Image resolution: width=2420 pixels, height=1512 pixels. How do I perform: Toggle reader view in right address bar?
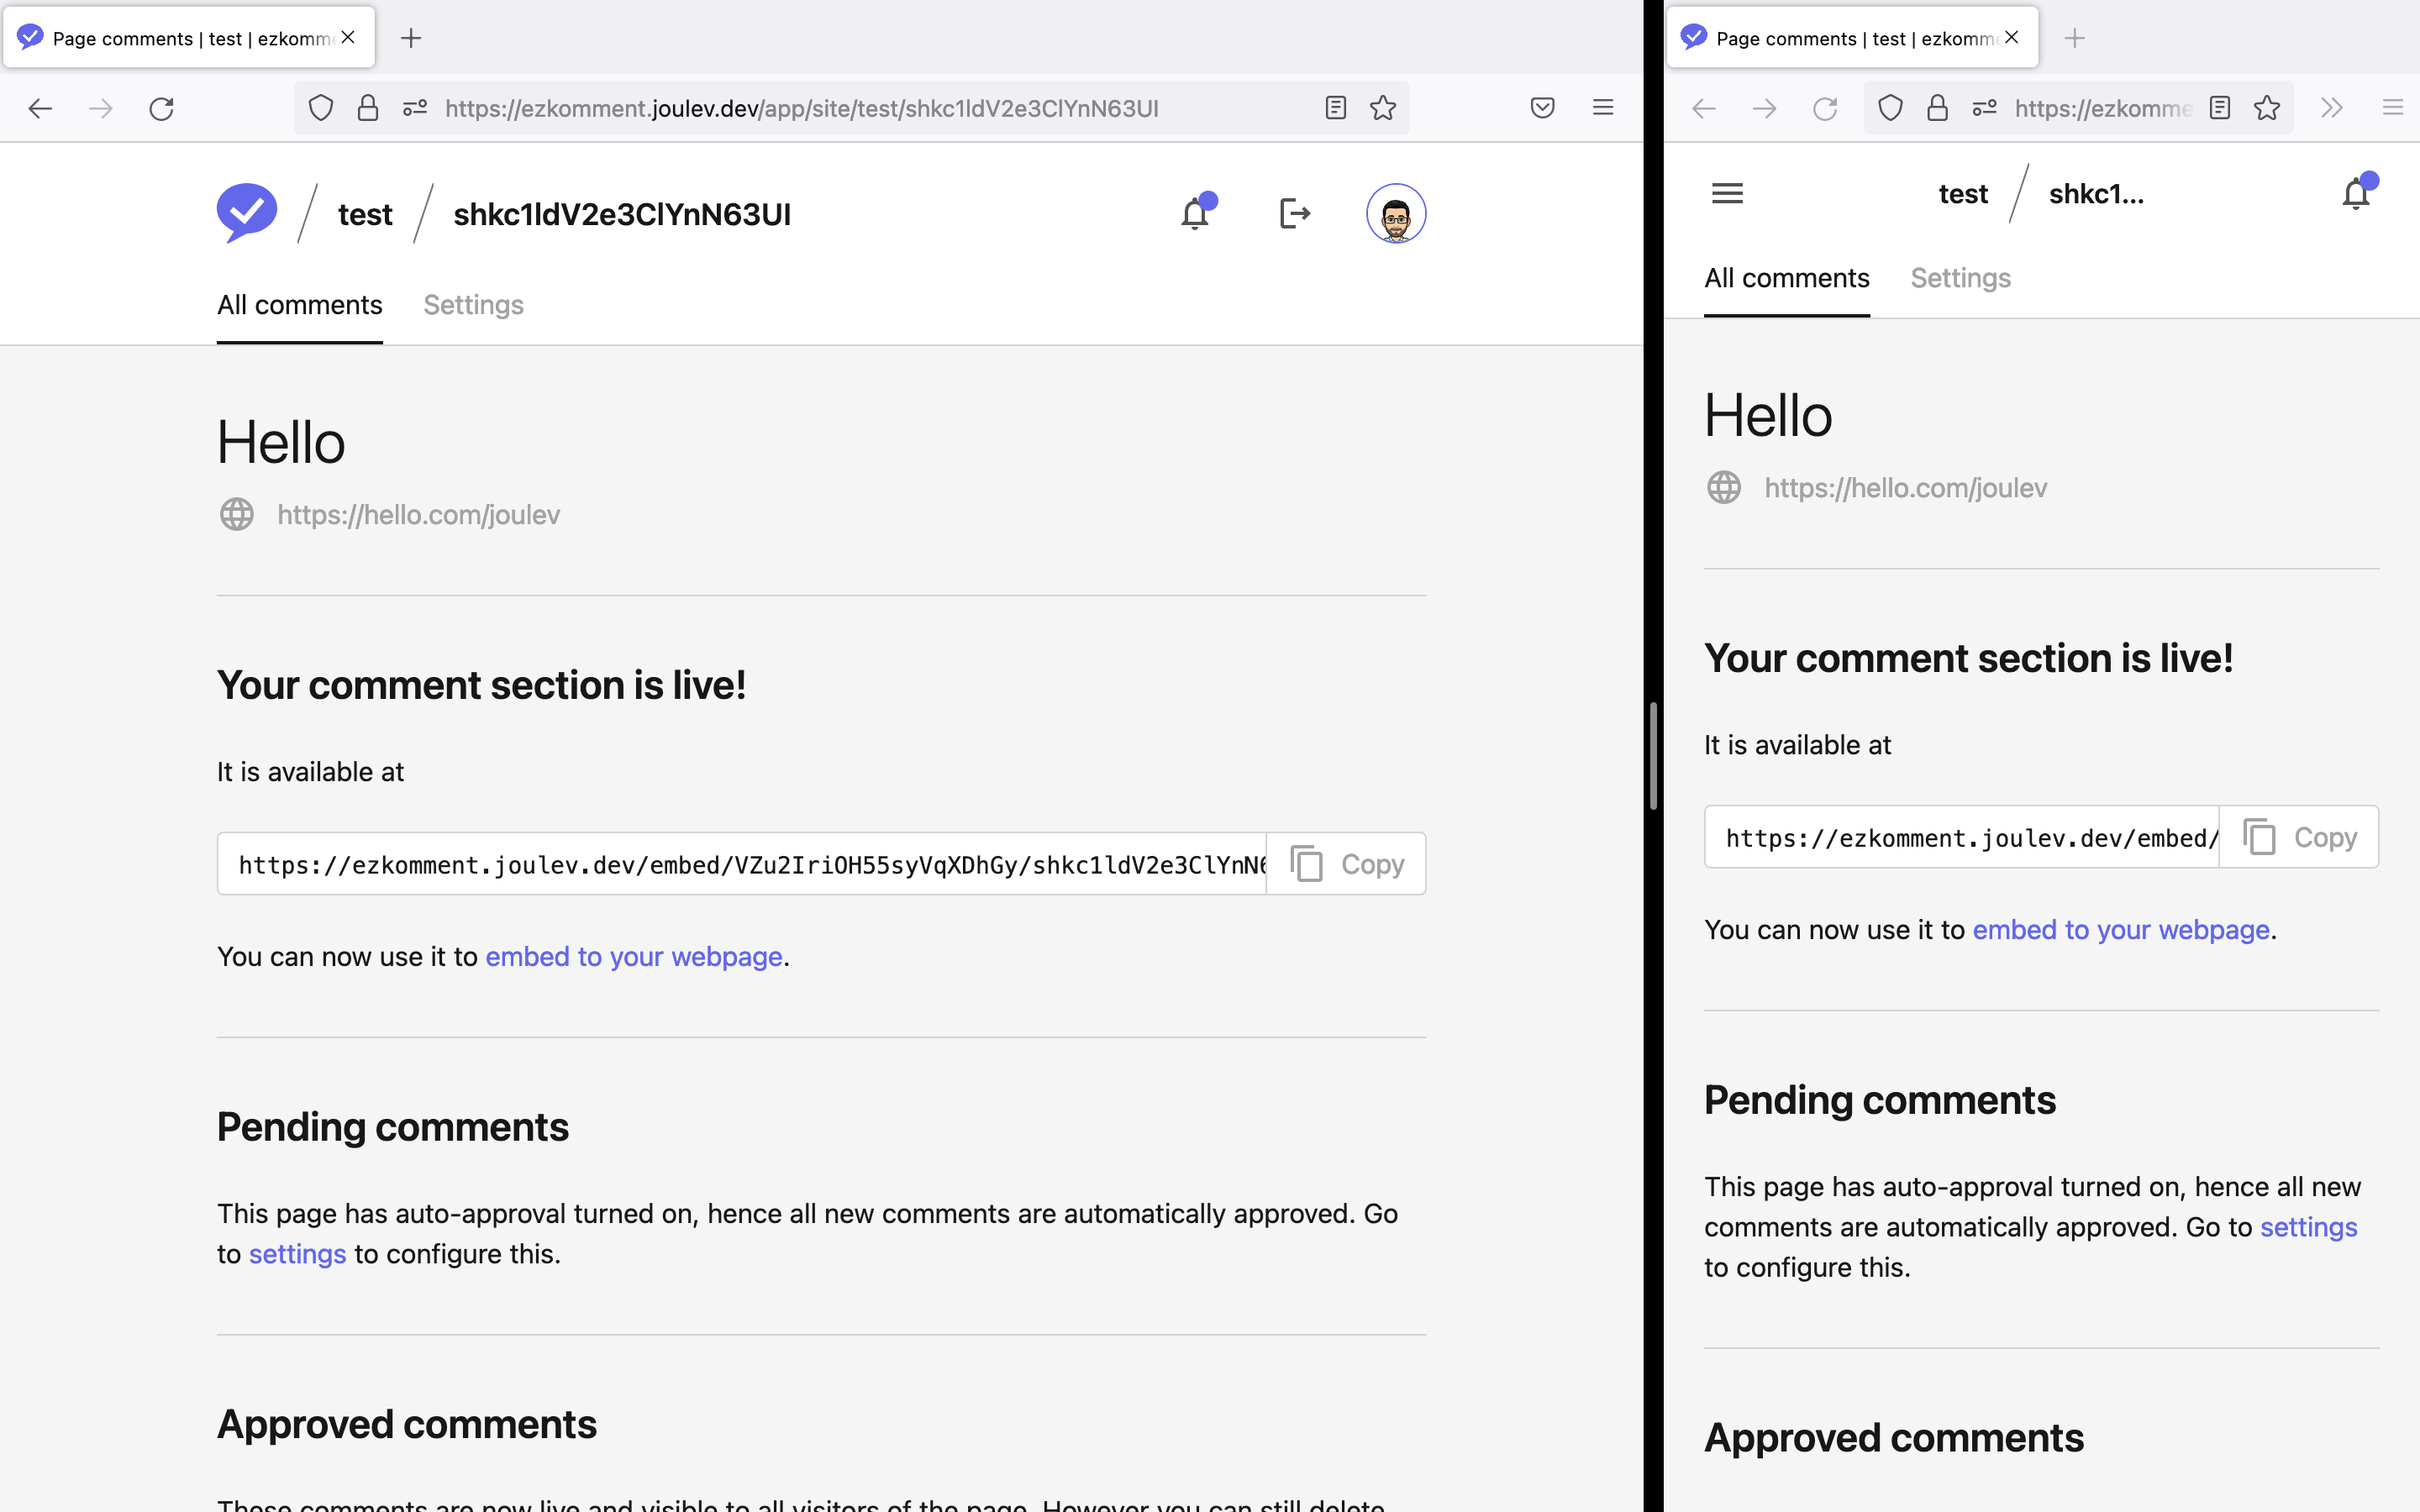pos(2220,108)
